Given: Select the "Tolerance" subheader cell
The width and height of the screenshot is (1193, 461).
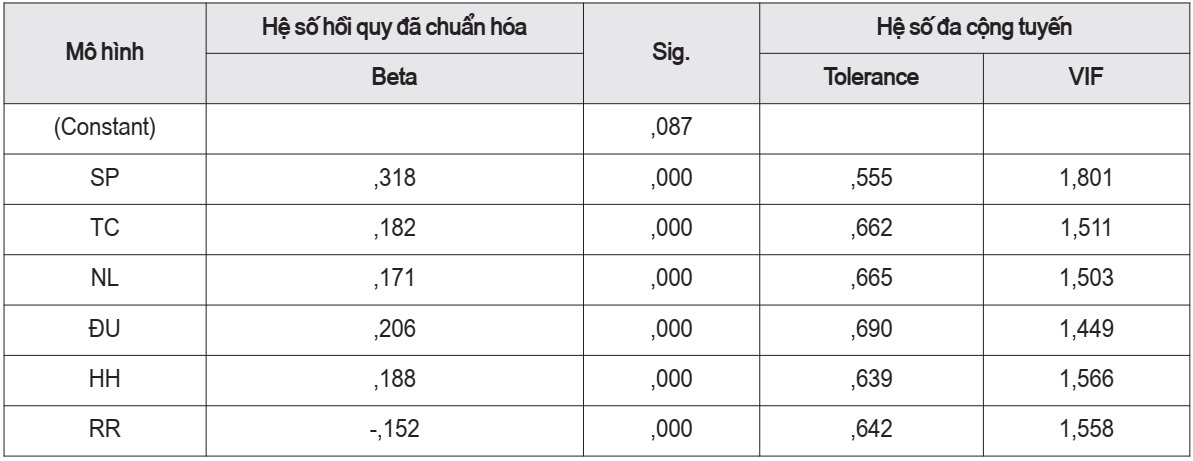Looking at the screenshot, I should tap(858, 76).
